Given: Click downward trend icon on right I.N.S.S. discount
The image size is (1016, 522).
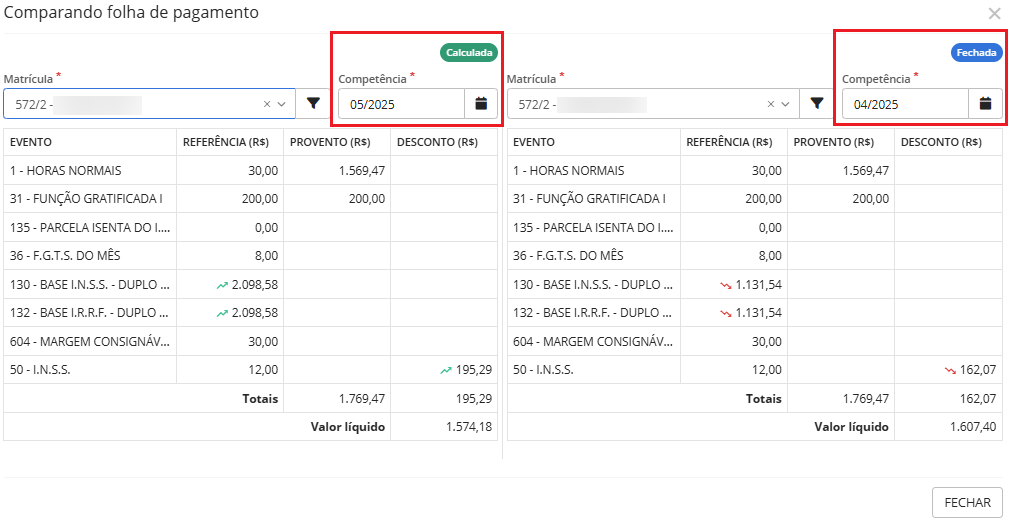Looking at the screenshot, I should pyautogui.click(x=950, y=370).
